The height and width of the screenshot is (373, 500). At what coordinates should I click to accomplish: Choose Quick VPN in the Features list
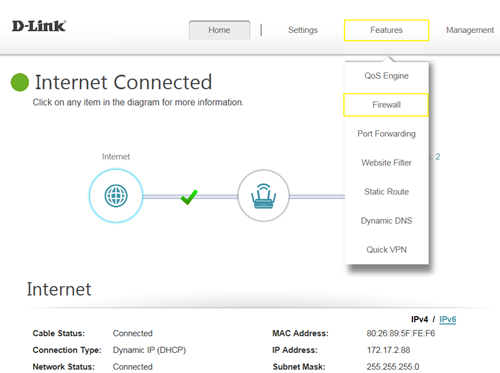click(386, 250)
